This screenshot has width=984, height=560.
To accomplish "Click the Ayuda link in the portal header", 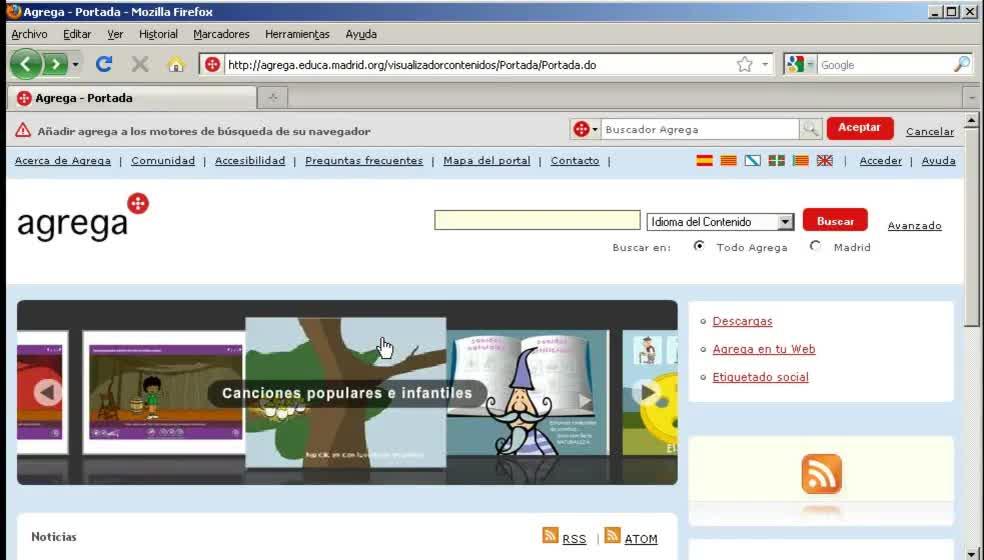I will (938, 161).
